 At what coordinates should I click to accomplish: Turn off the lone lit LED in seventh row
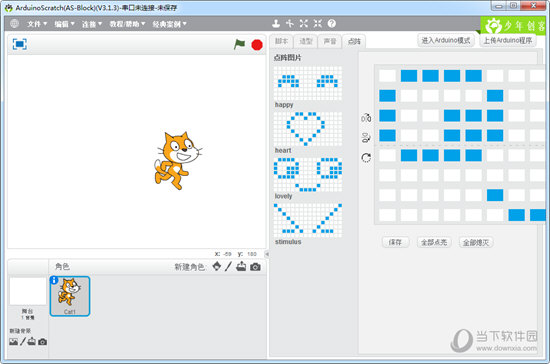coord(495,195)
